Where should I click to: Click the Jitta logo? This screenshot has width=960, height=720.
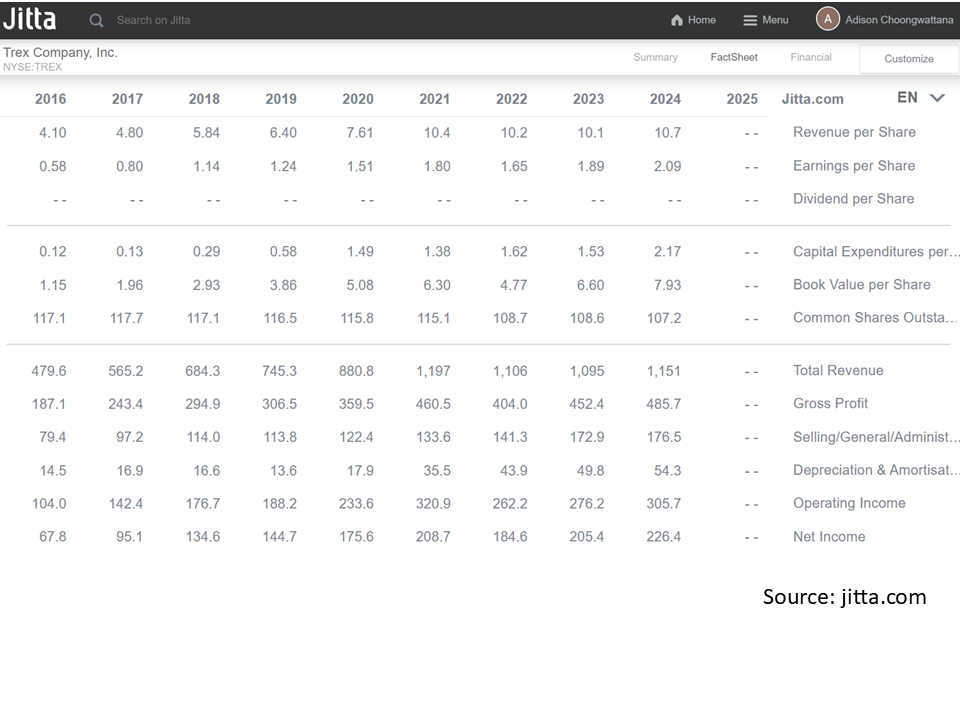click(x=30, y=19)
